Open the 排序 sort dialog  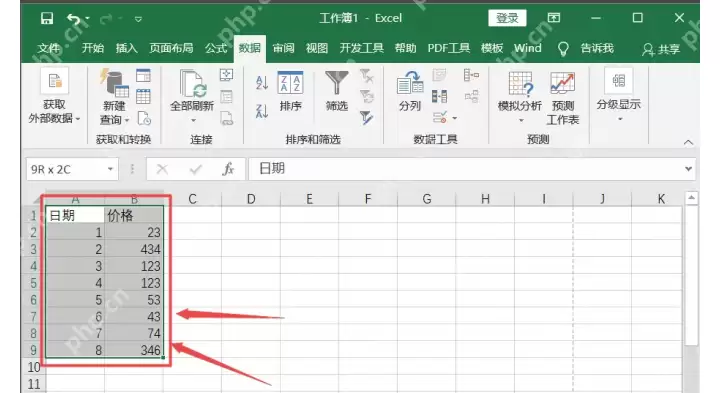pos(290,91)
